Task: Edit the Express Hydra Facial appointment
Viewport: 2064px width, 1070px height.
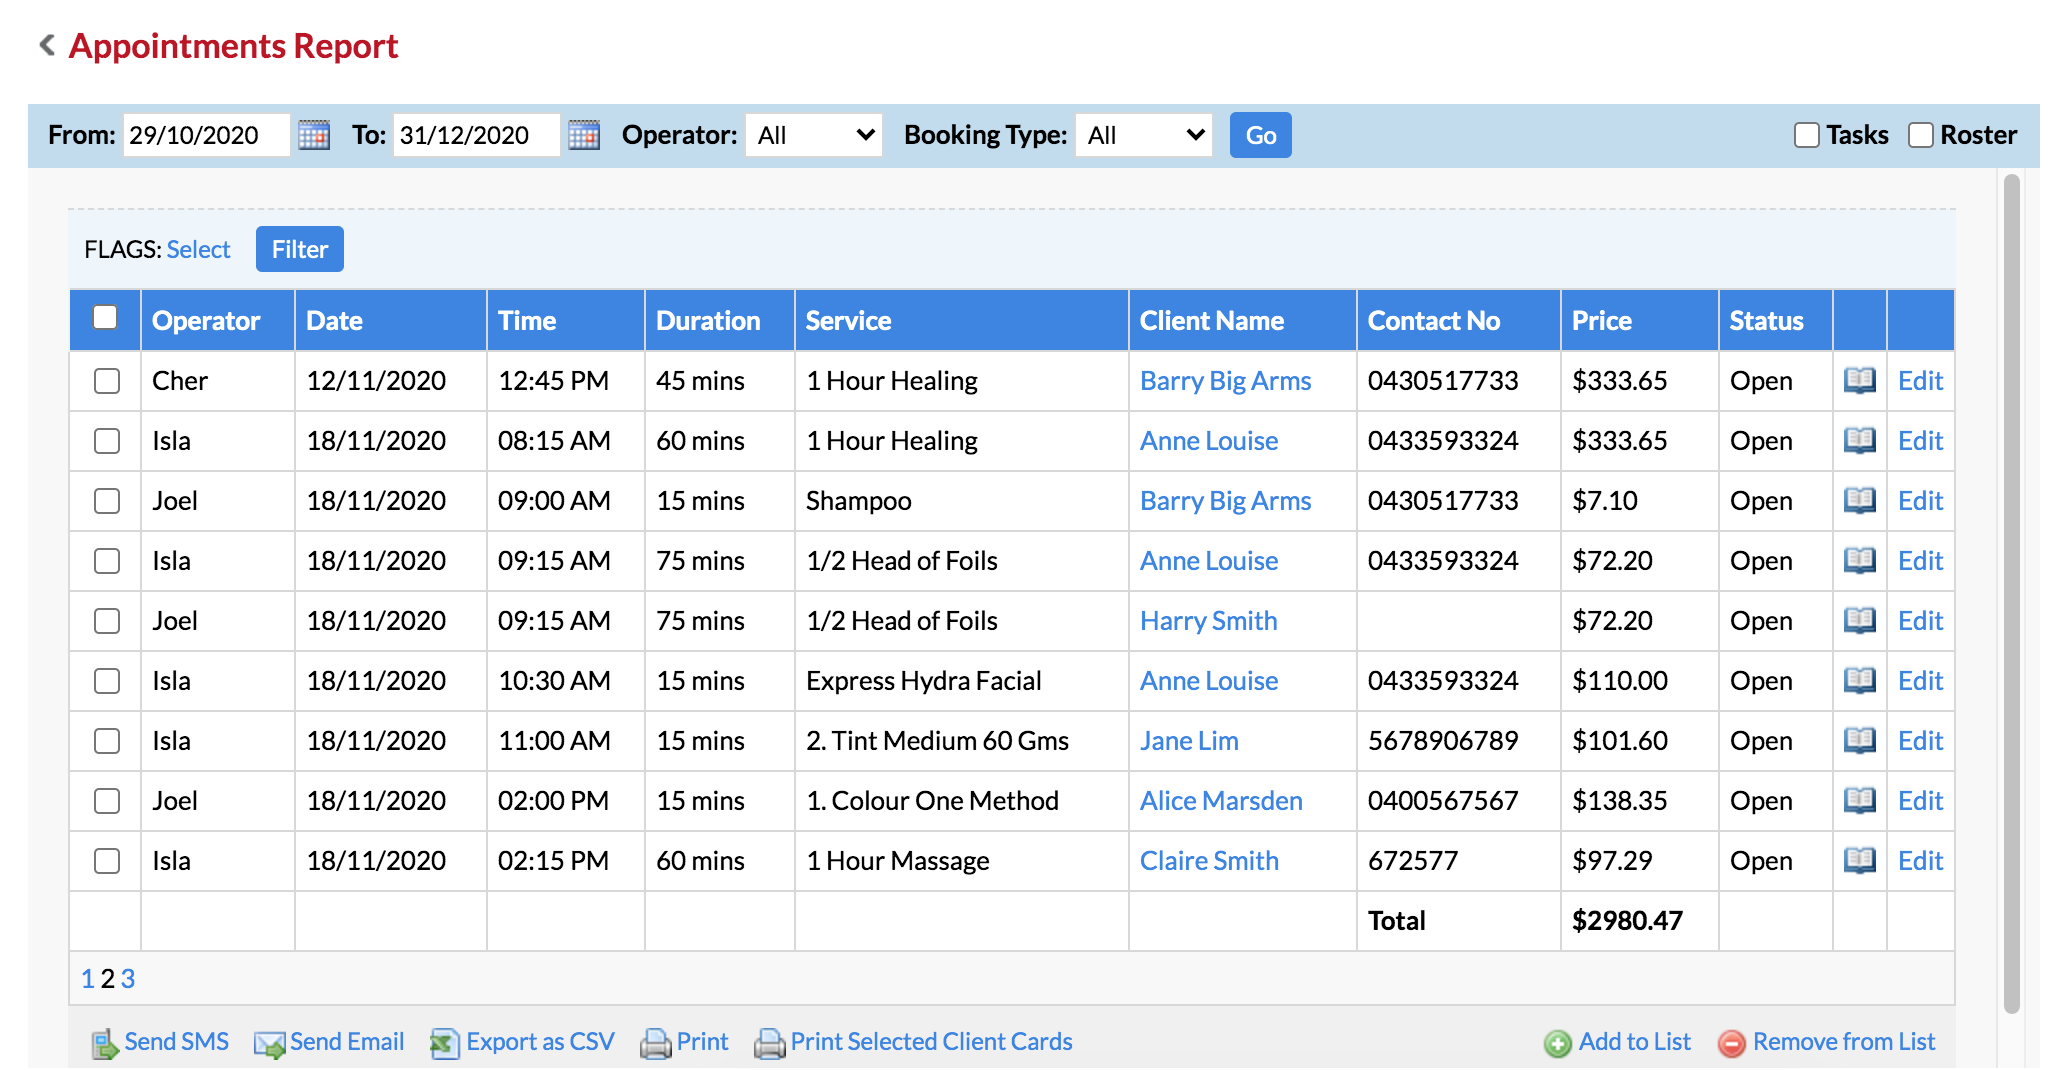Action: 1920,681
